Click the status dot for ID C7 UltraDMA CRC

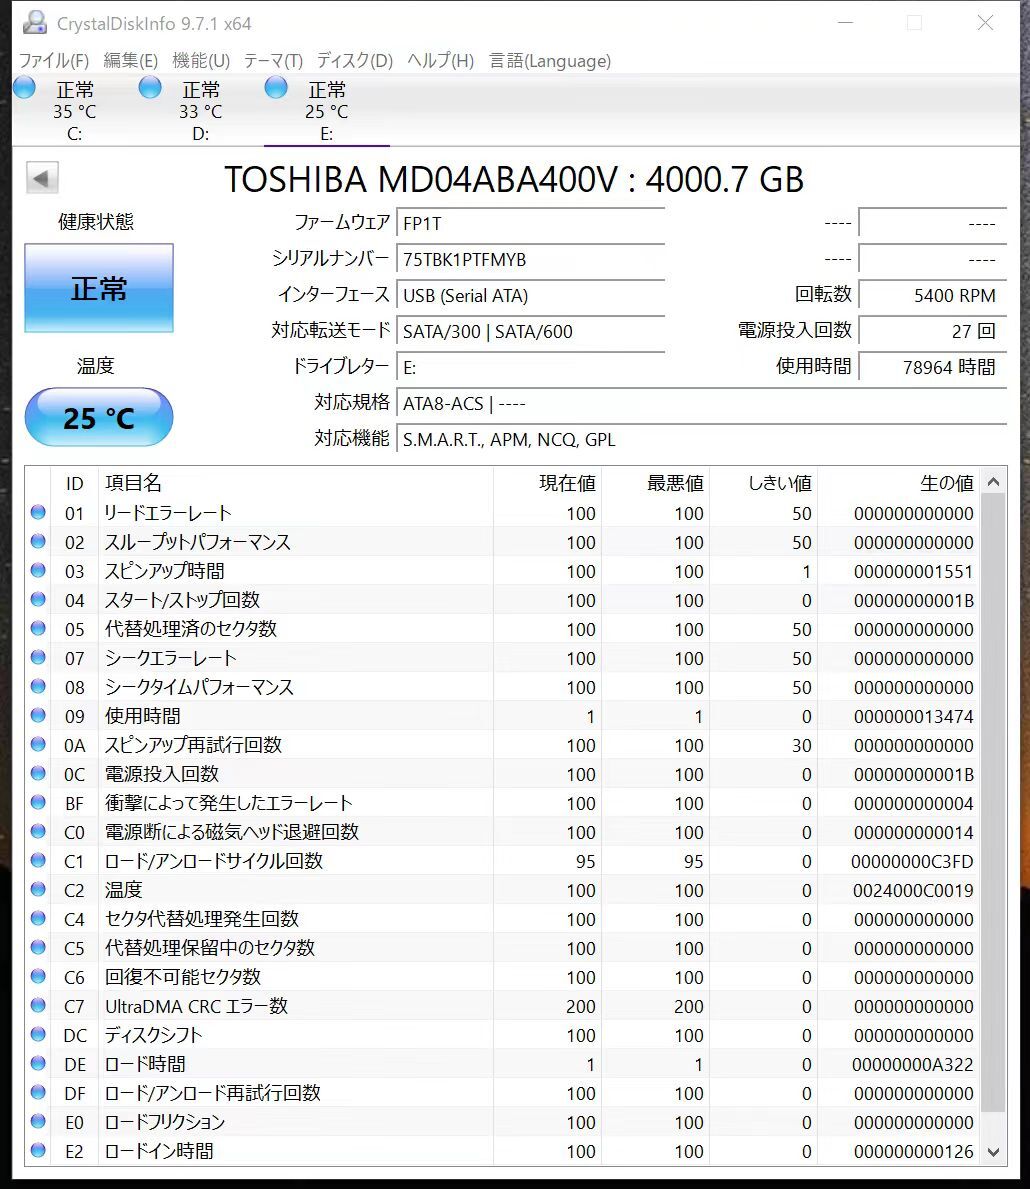pyautogui.click(x=38, y=1005)
